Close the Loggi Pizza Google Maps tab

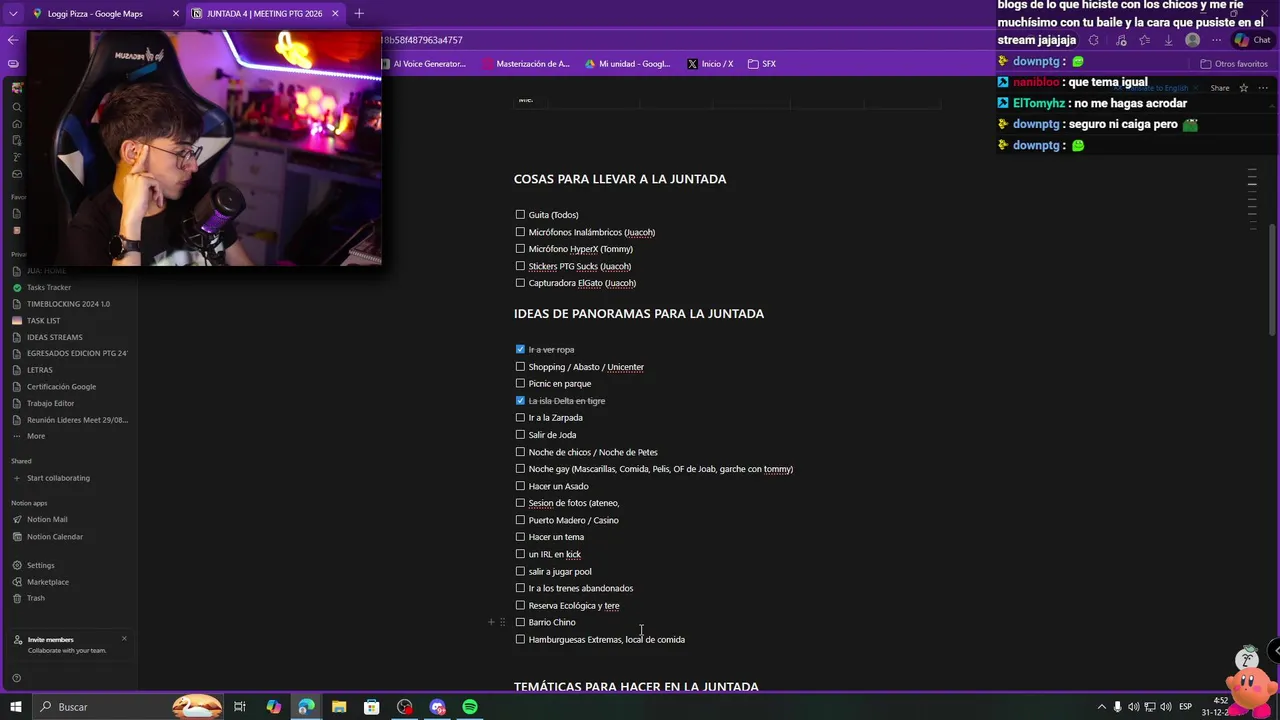tap(176, 13)
